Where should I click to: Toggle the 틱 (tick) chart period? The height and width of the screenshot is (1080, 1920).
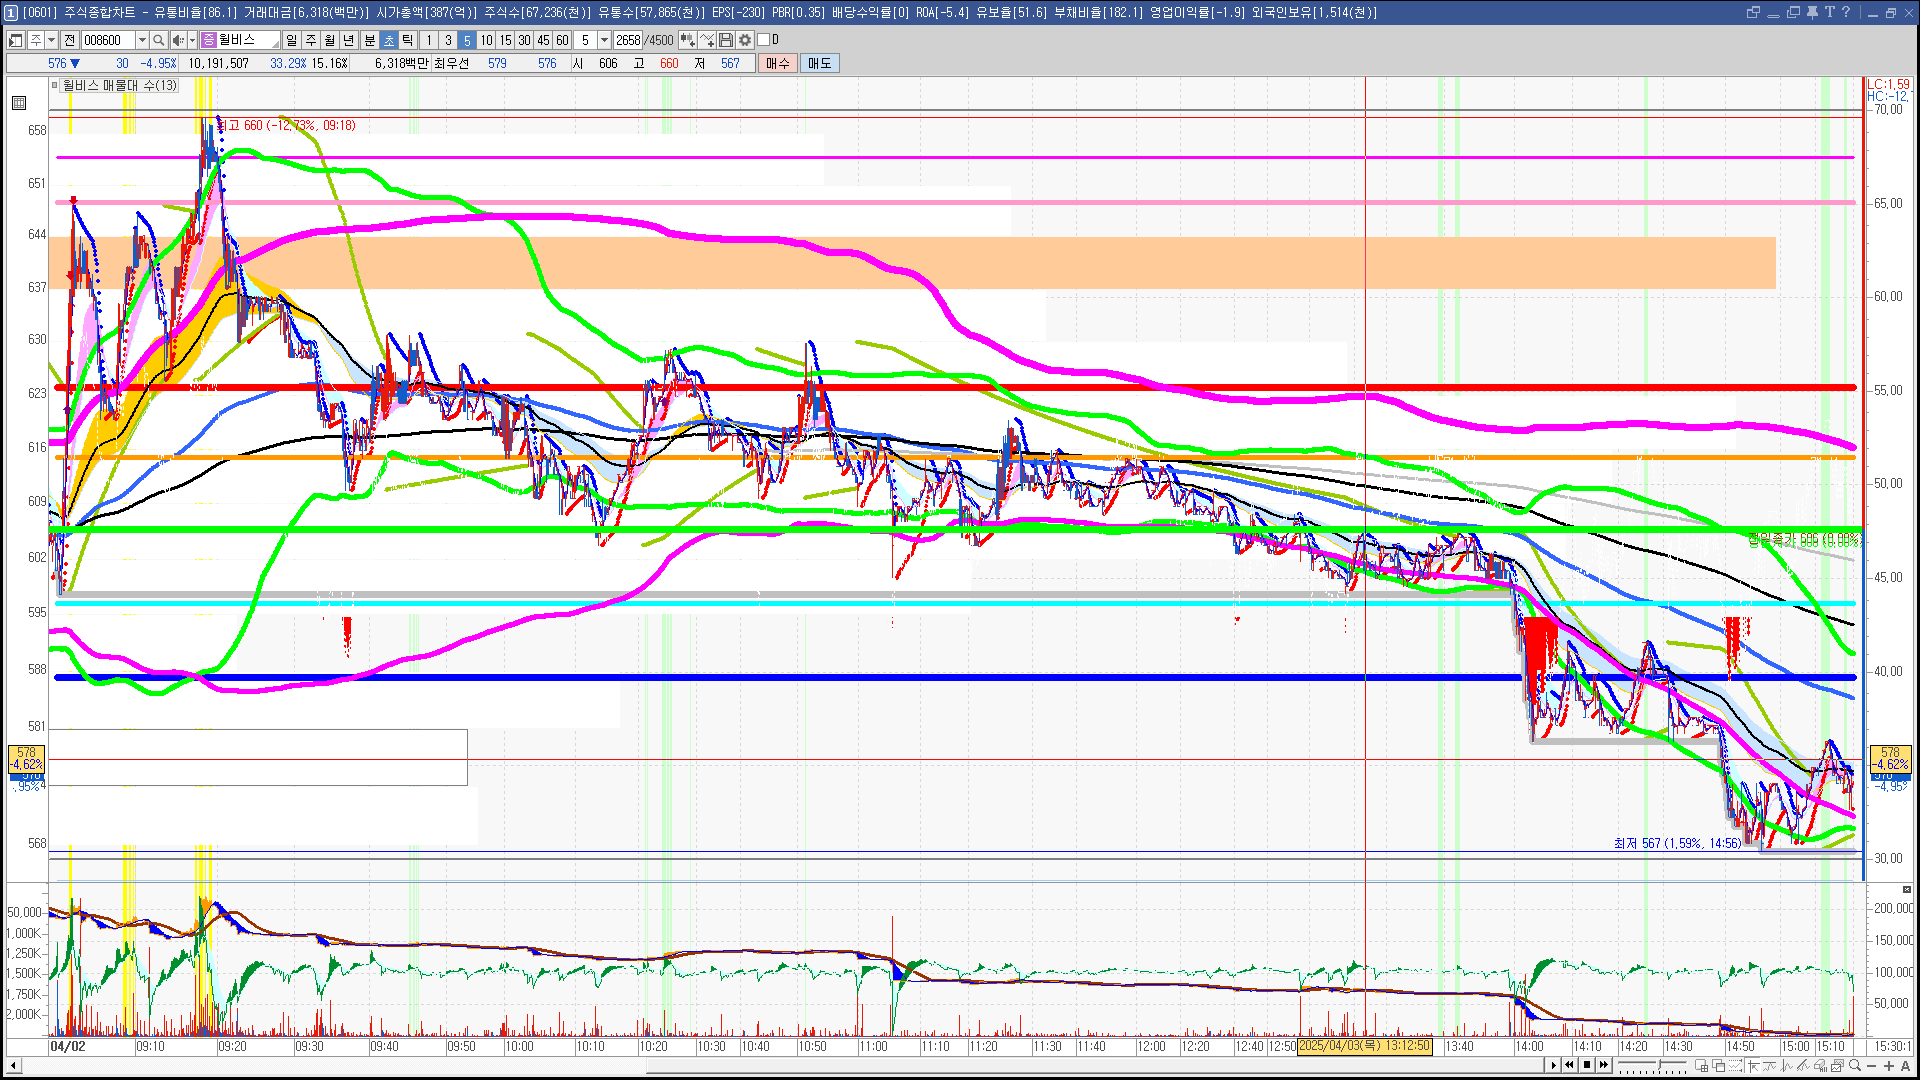(408, 40)
